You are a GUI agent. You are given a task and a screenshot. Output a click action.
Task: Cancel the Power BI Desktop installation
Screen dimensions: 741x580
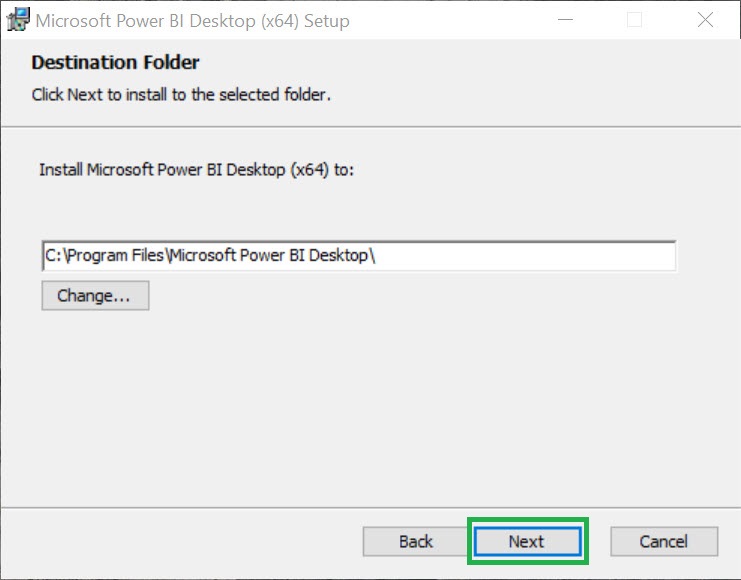(x=663, y=541)
